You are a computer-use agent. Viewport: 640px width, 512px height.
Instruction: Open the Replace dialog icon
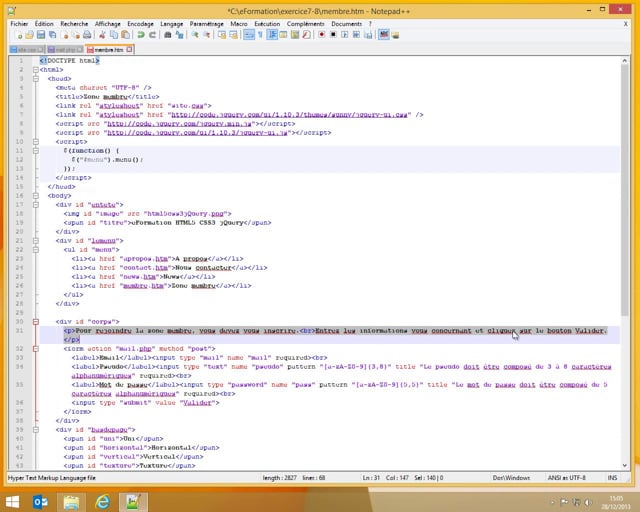180,35
